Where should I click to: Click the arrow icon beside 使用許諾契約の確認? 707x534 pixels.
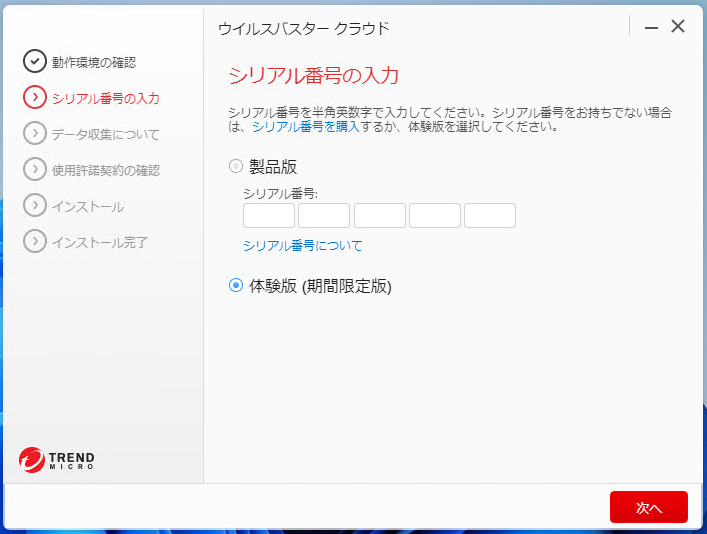click(35, 169)
